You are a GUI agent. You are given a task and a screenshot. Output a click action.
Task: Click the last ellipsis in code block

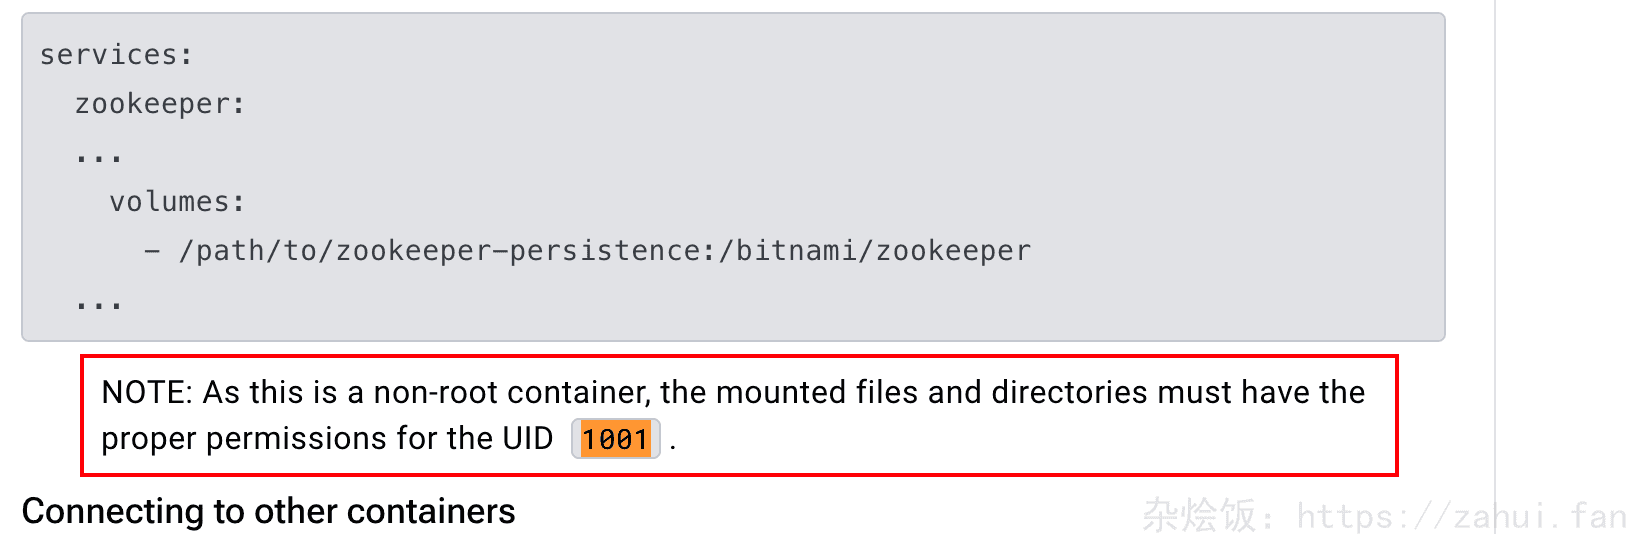pos(99,301)
